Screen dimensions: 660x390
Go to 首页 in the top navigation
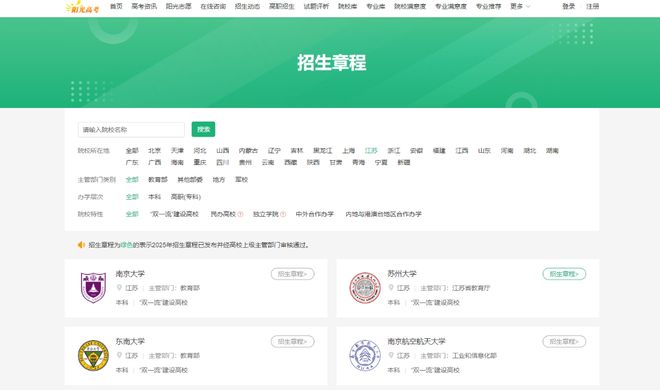pyautogui.click(x=116, y=6)
